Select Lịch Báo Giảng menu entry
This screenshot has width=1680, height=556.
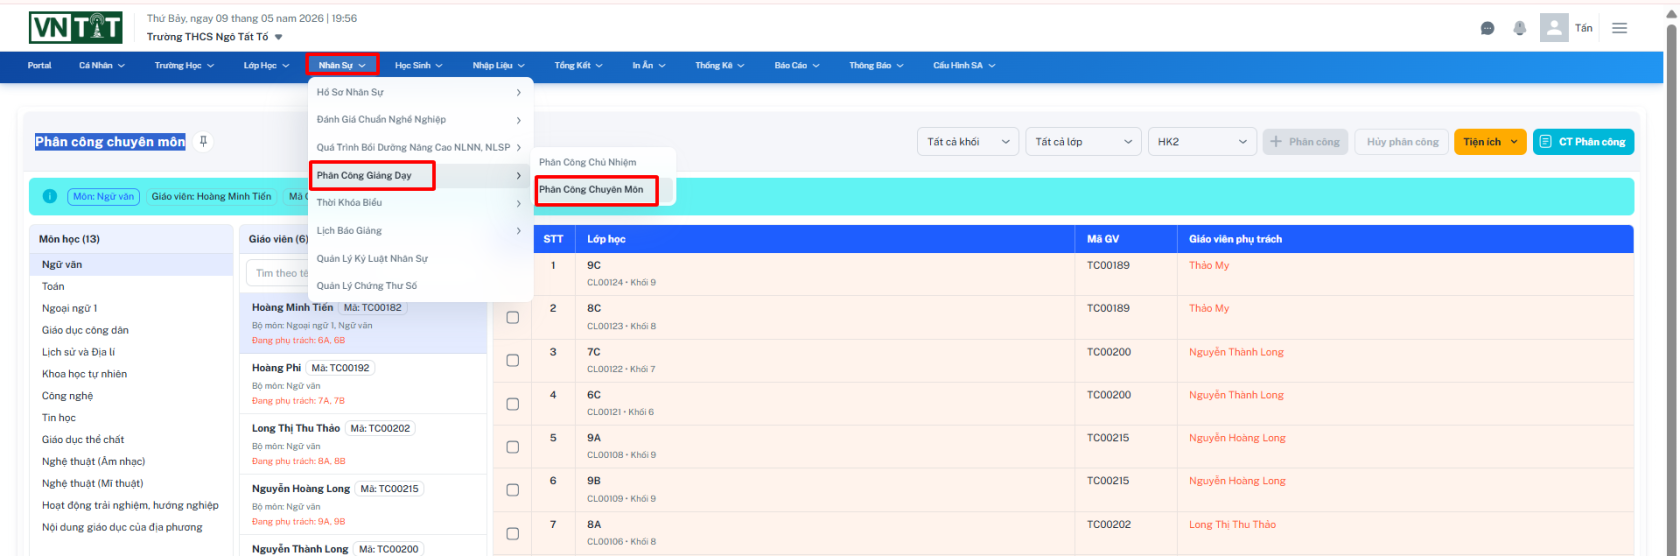[420, 231]
